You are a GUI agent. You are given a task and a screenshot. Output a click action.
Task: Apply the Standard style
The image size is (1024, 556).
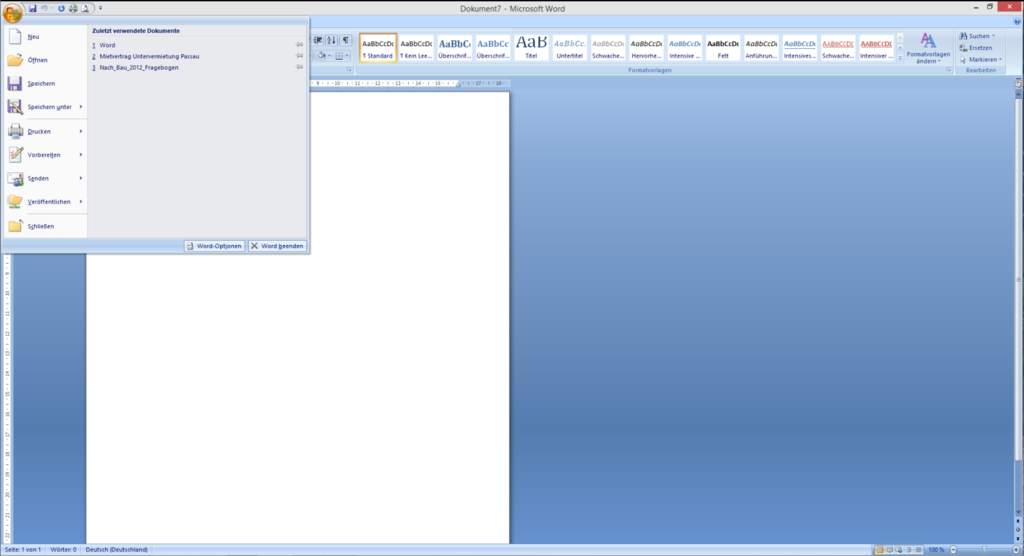click(378, 48)
